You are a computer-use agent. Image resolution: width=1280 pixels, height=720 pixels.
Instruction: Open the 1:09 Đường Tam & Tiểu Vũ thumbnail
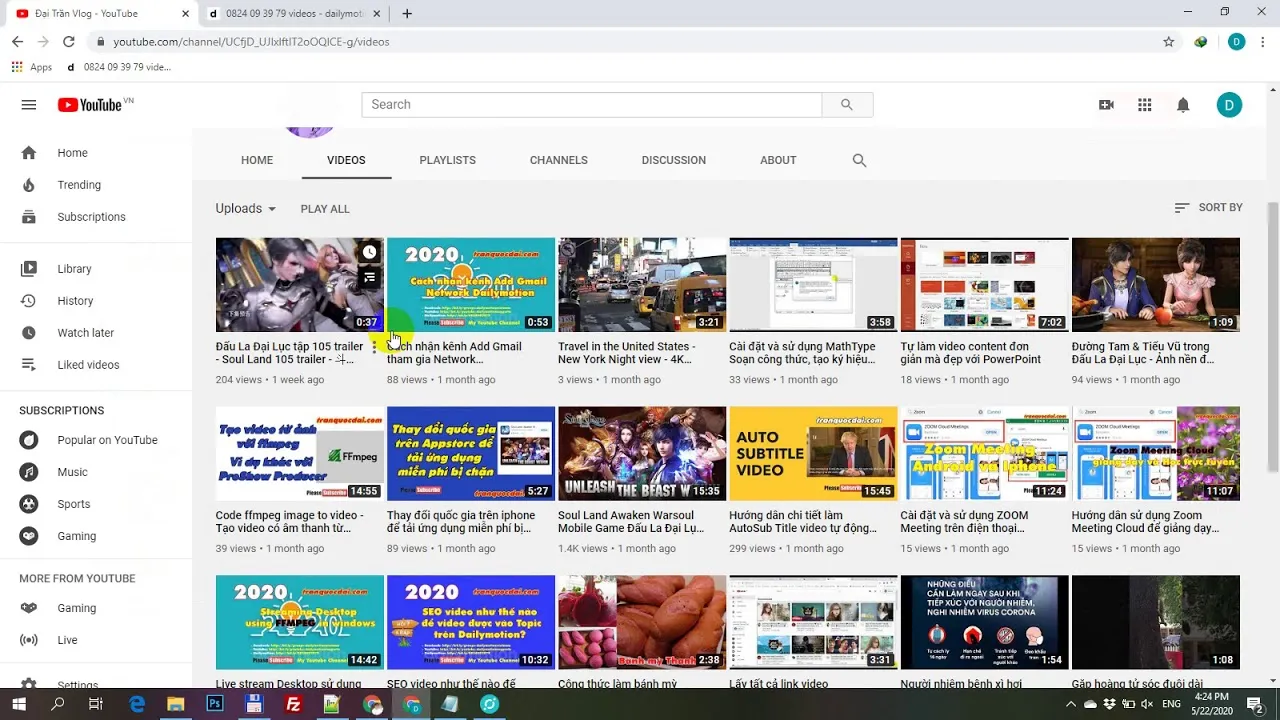coord(1156,285)
